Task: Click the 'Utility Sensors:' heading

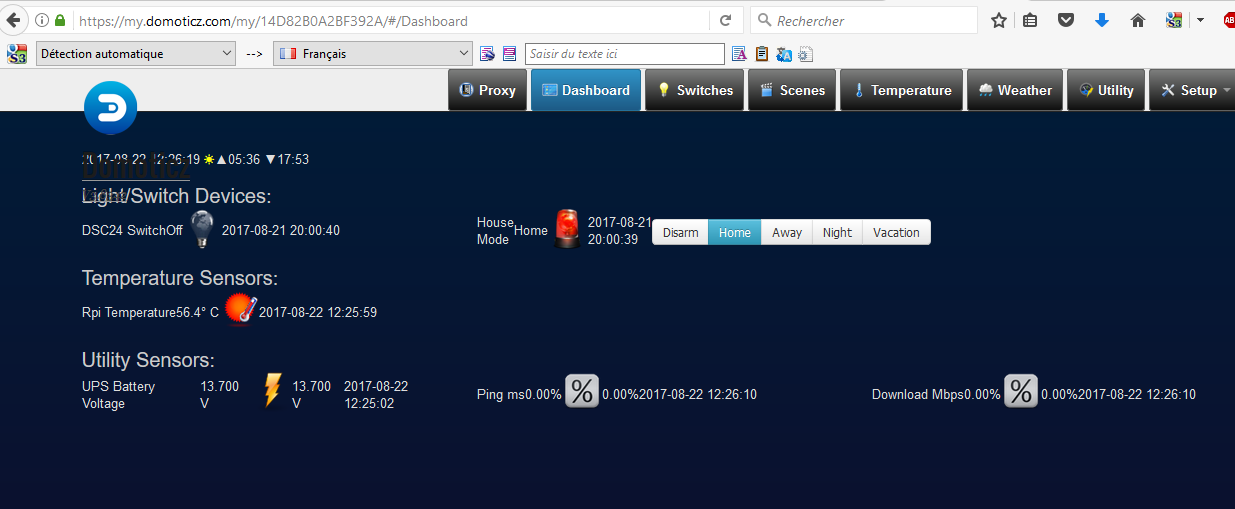Action: click(148, 360)
